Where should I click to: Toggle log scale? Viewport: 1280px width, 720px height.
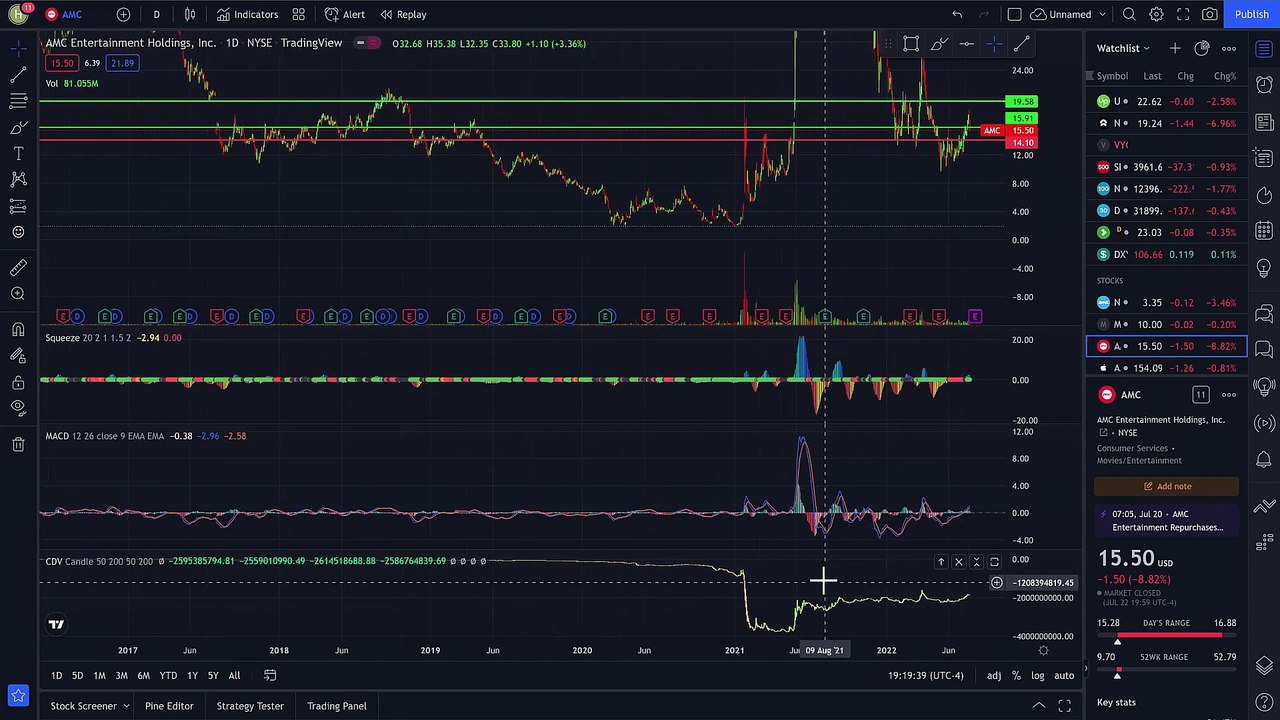coord(1038,676)
